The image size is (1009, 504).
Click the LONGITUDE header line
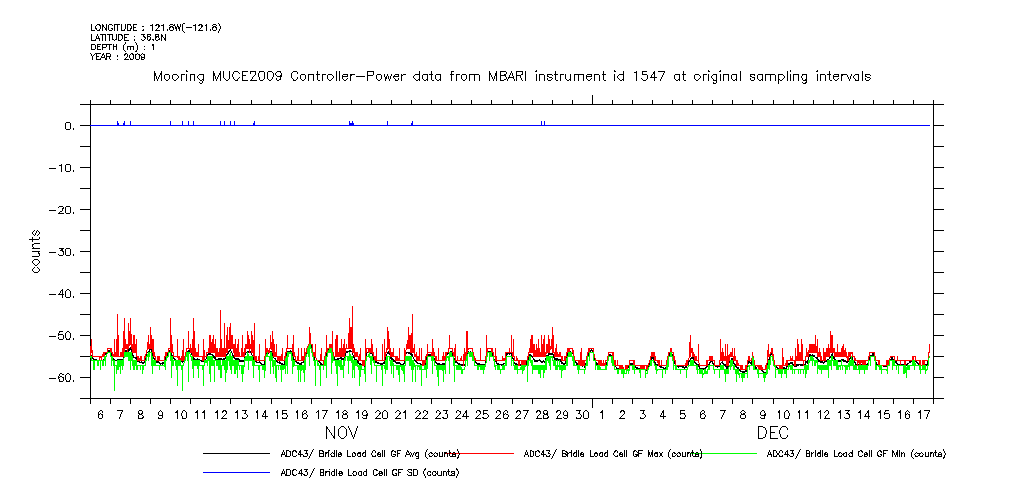click(155, 27)
